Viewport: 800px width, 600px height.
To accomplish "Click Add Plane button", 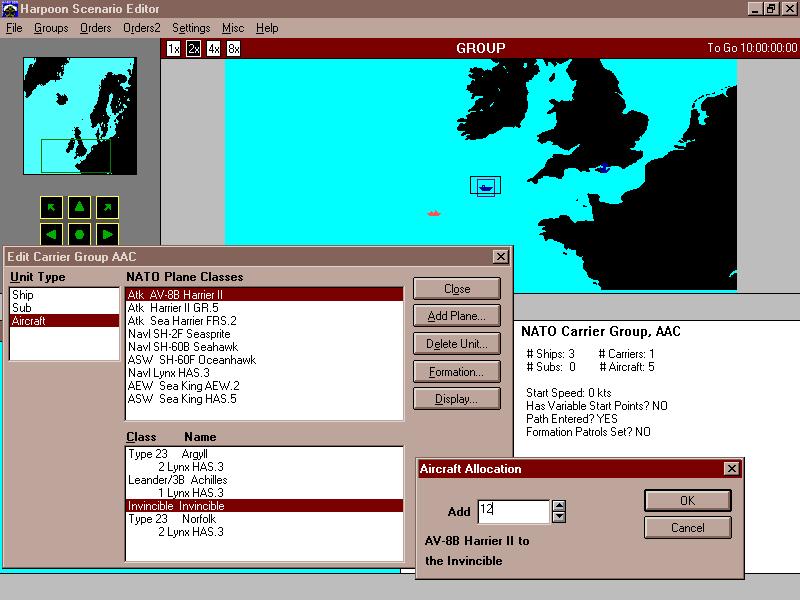I will click(x=457, y=316).
